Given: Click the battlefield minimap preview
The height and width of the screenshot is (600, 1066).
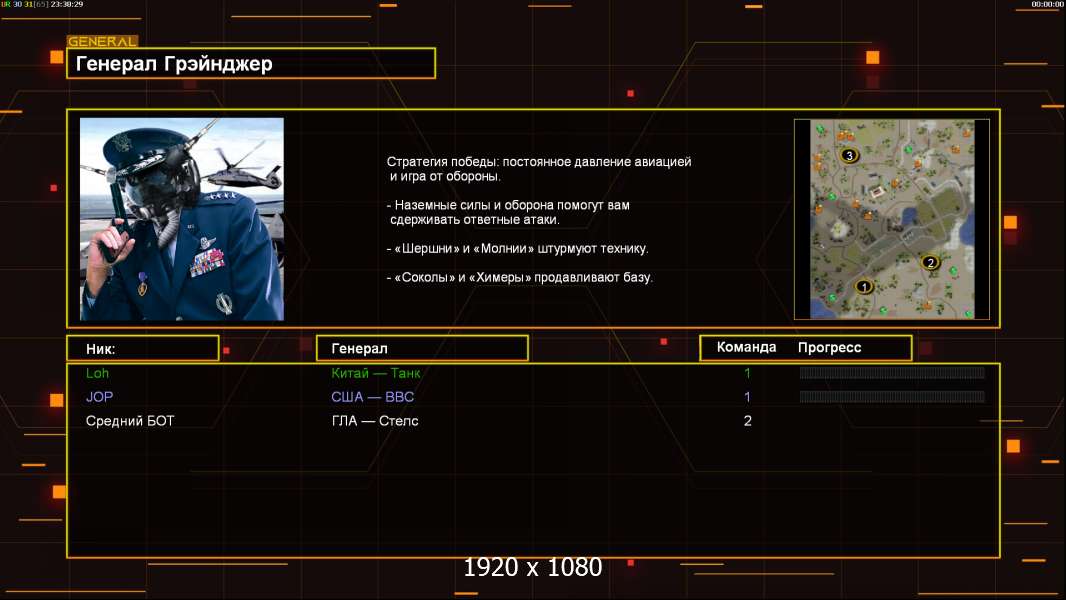Looking at the screenshot, I should [892, 219].
